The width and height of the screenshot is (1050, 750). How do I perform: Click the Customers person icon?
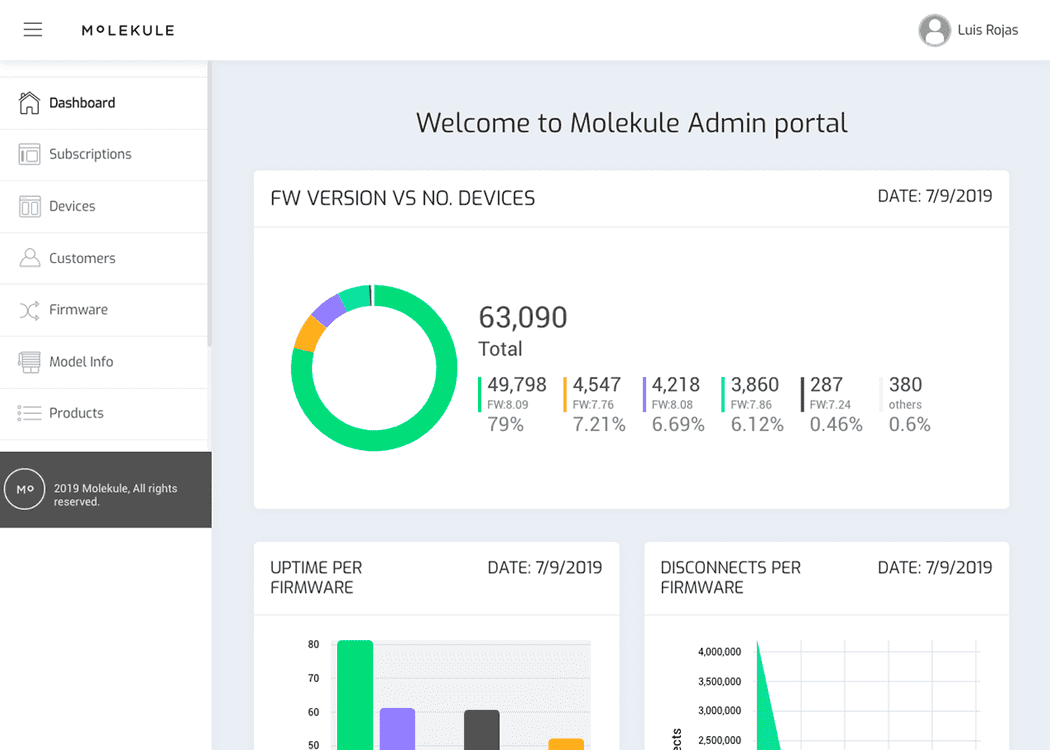(29, 258)
